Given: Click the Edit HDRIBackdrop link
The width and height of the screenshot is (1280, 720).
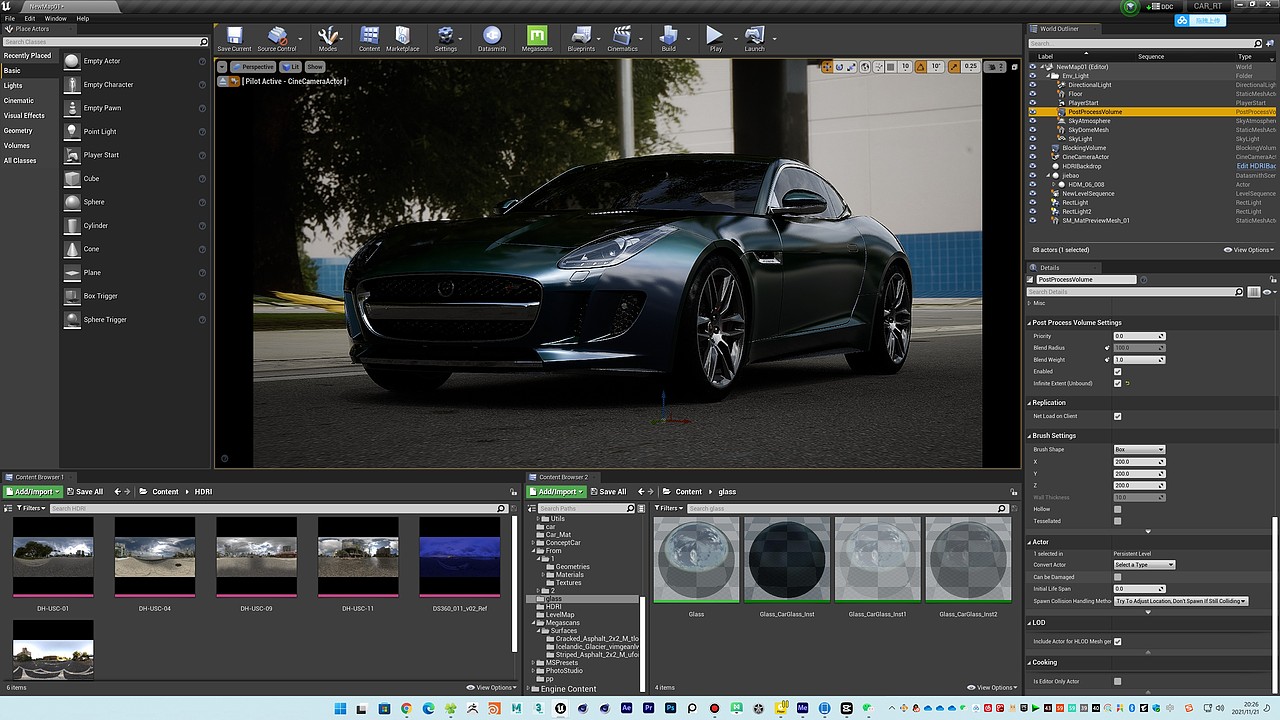Looking at the screenshot, I should pyautogui.click(x=1257, y=166).
